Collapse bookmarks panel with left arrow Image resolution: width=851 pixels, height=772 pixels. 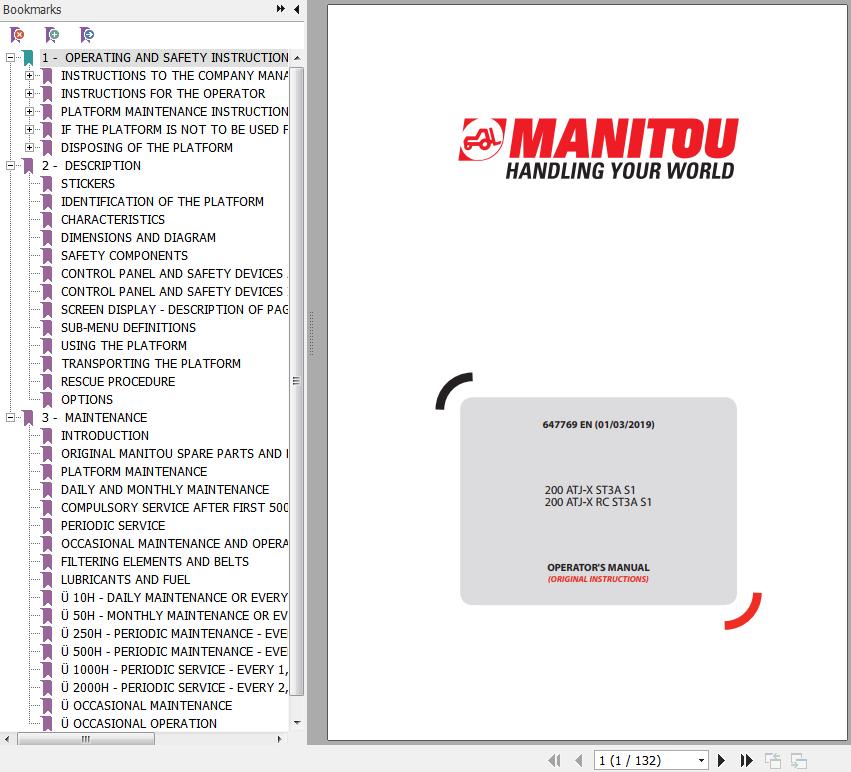point(296,9)
